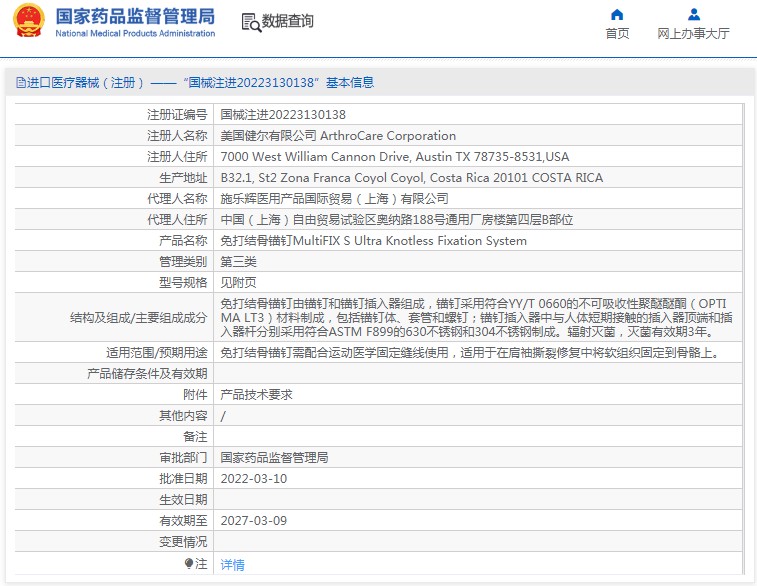This screenshot has width=757, height=586.
Task: Click the 产品名称 label
Action: pyautogui.click(x=183, y=240)
